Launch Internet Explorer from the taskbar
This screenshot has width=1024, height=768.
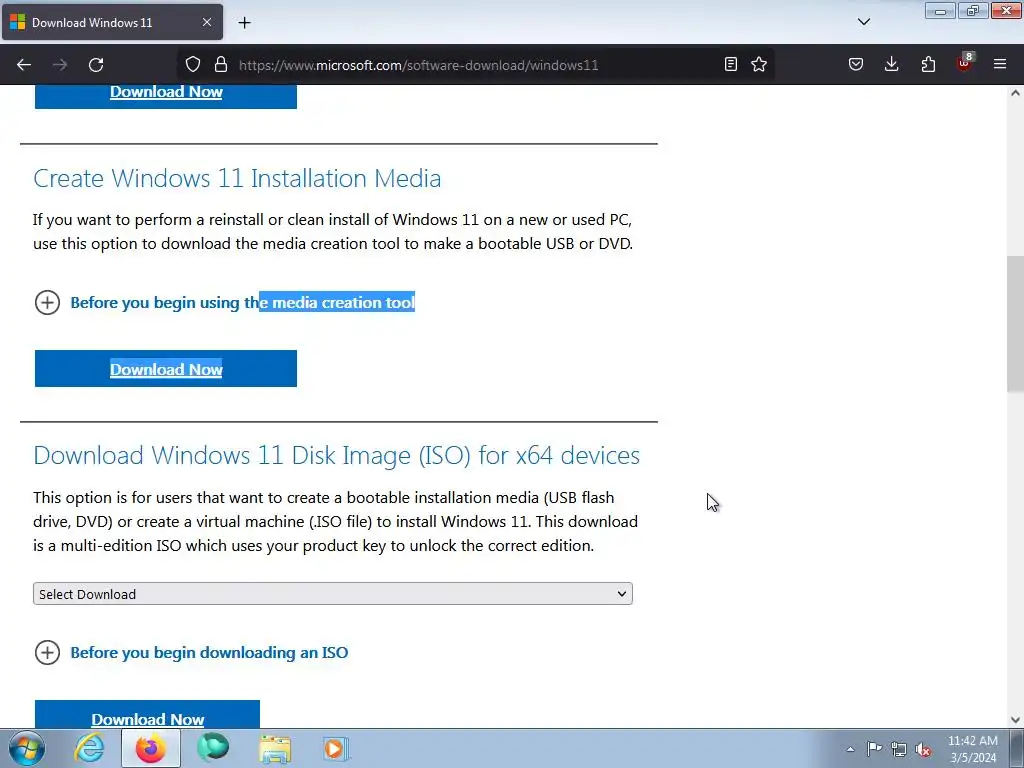pyautogui.click(x=89, y=748)
